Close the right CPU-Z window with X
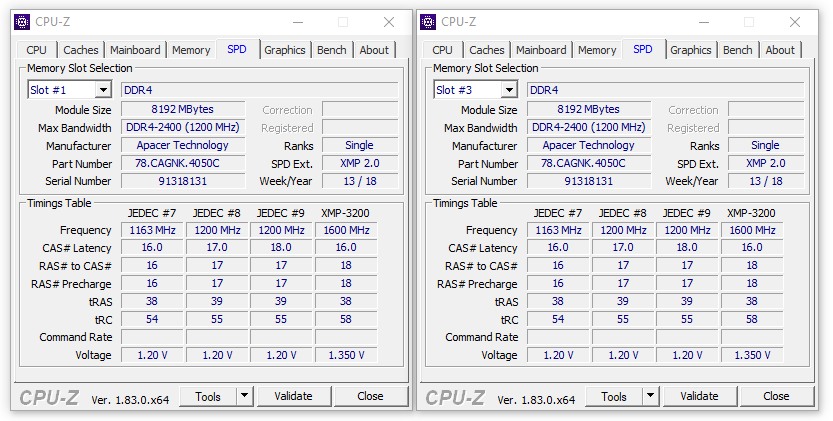This screenshot has height=421, width=833. (x=795, y=22)
